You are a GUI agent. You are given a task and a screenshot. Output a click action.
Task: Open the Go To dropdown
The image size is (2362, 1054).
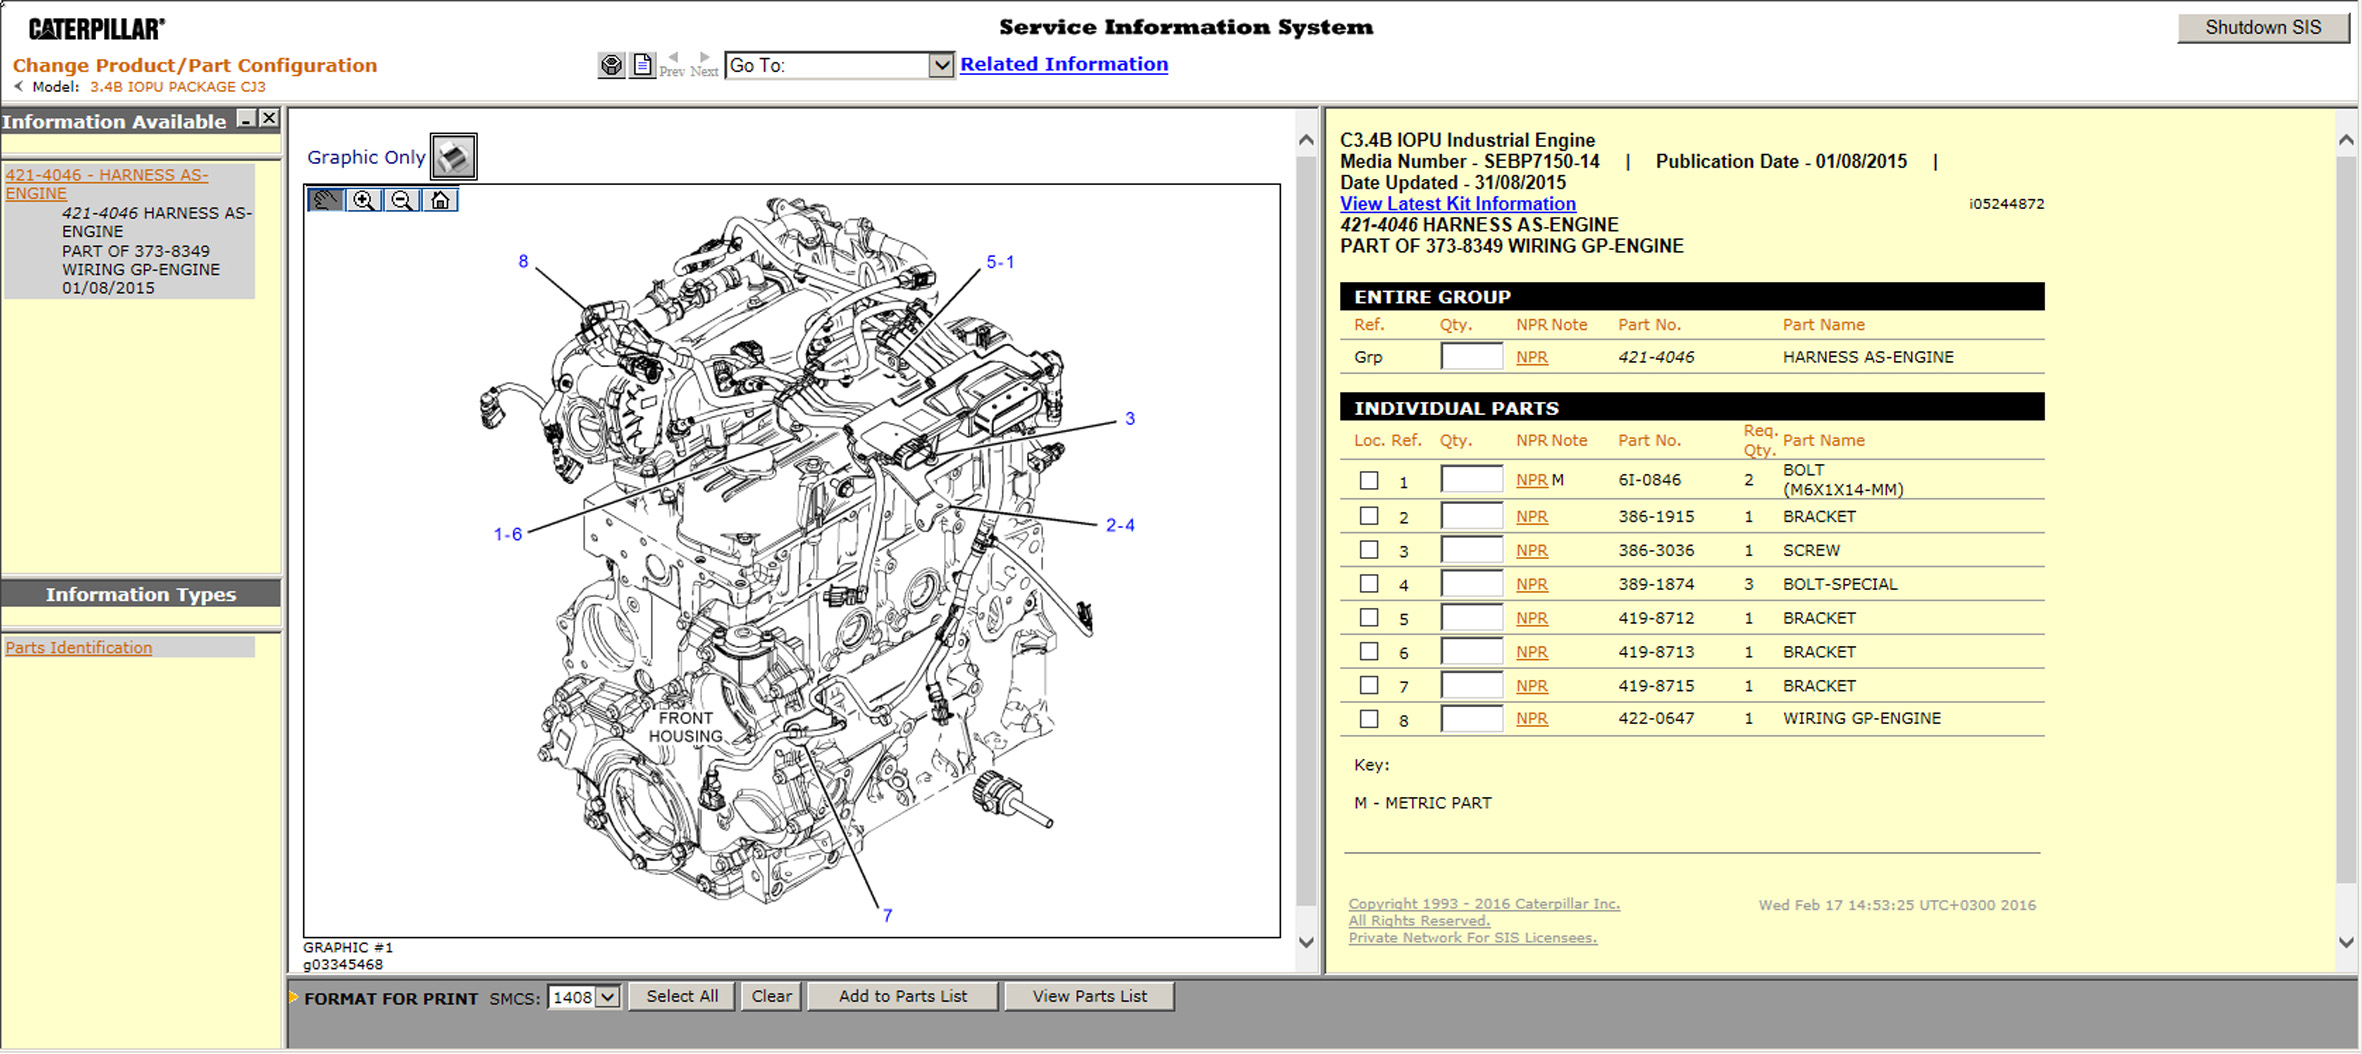[940, 65]
